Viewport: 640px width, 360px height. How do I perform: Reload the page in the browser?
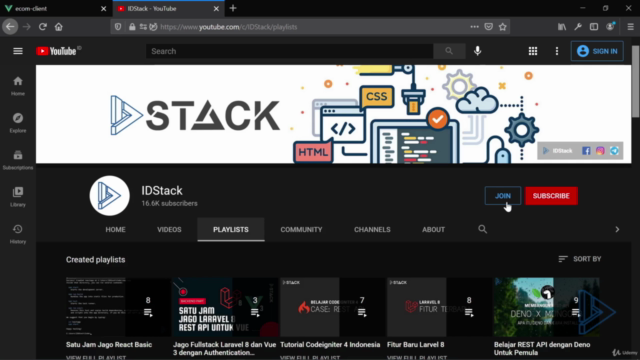42,27
